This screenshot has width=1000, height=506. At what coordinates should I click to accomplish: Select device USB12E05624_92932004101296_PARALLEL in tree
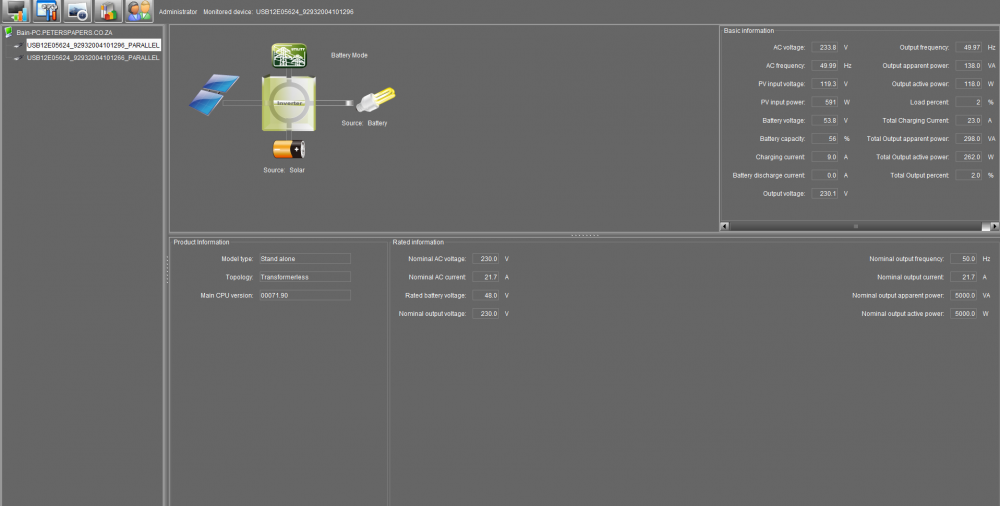click(x=93, y=45)
